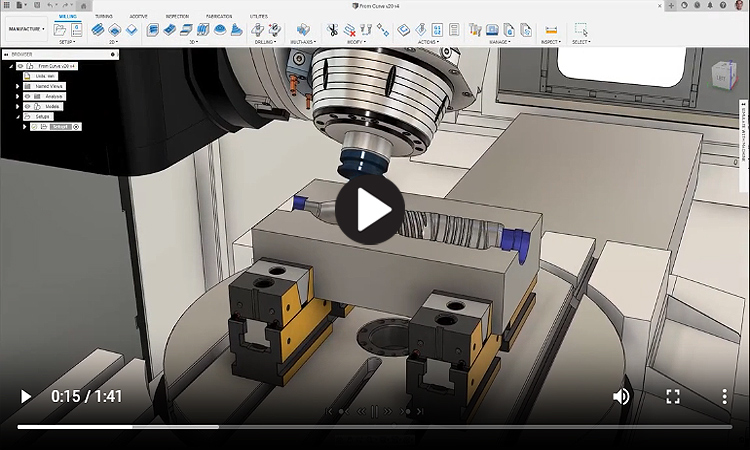Select the 2D Pocket icon
This screenshot has height=450, width=750.
pyautogui.click(x=114, y=30)
